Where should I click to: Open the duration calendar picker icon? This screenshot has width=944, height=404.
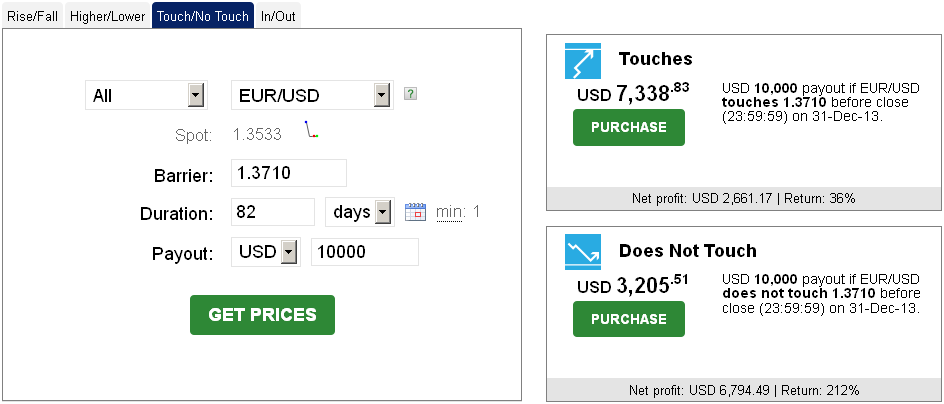pos(415,212)
